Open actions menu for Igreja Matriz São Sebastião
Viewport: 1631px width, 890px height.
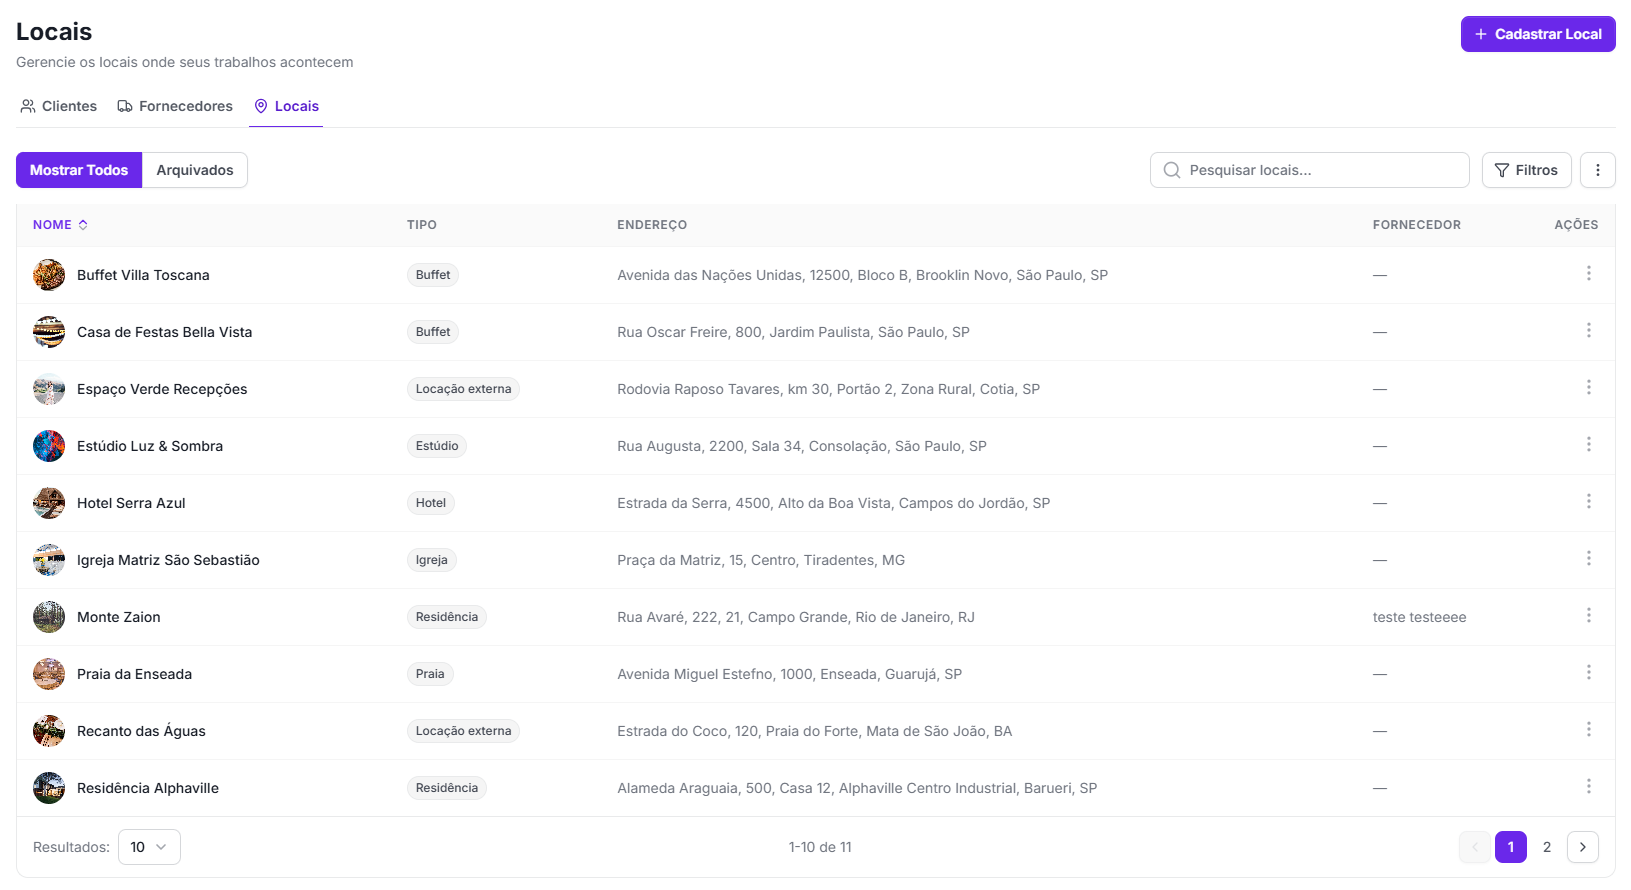point(1588,559)
